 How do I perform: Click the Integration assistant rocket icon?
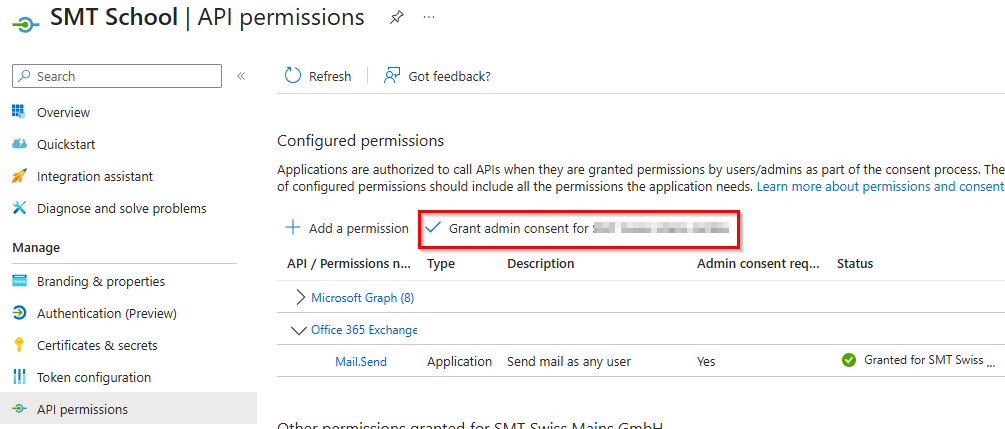tap(19, 176)
